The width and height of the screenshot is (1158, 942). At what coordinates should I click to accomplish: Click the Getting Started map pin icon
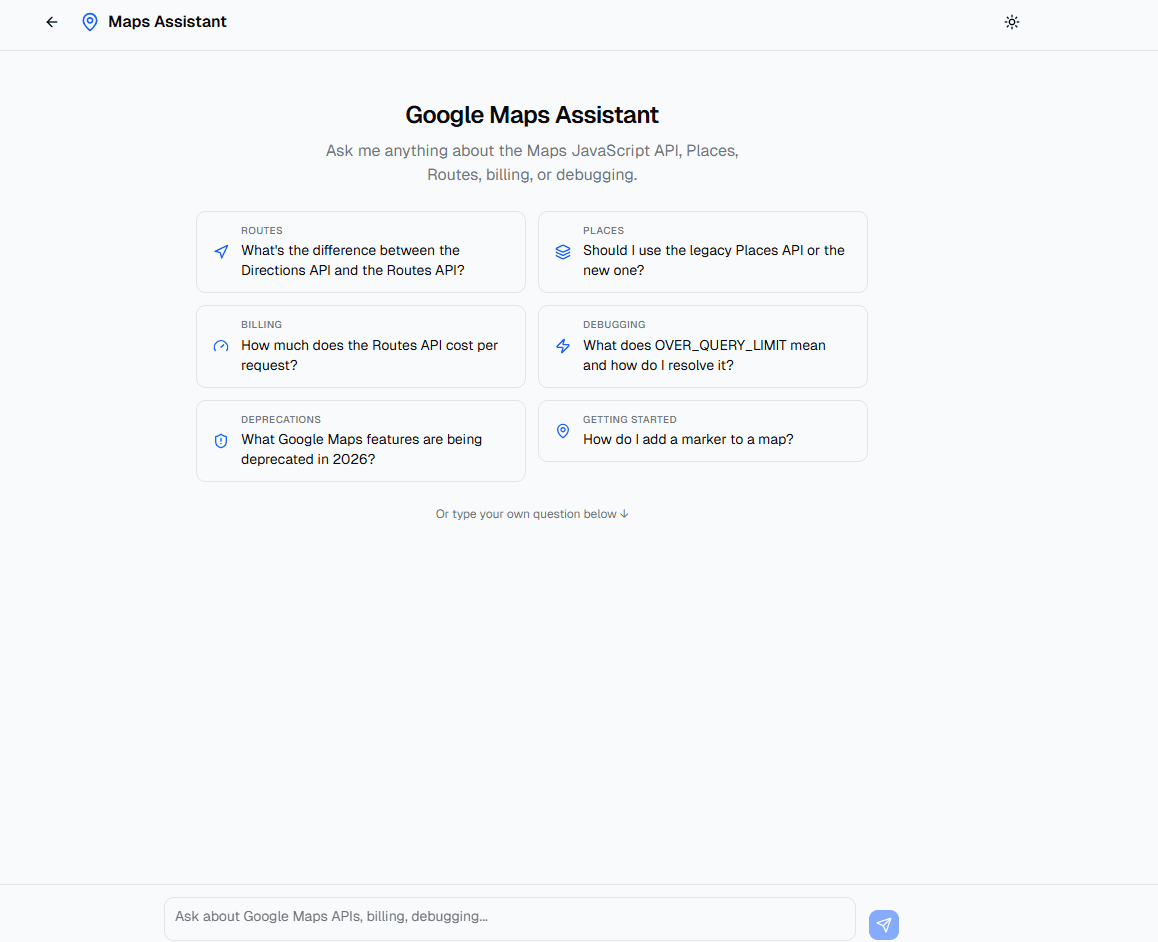click(562, 430)
